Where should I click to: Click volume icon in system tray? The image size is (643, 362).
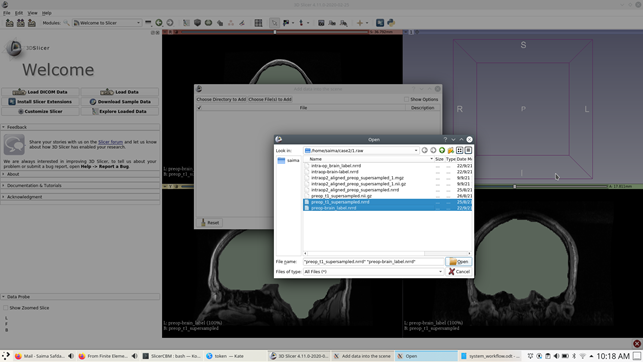click(556, 356)
